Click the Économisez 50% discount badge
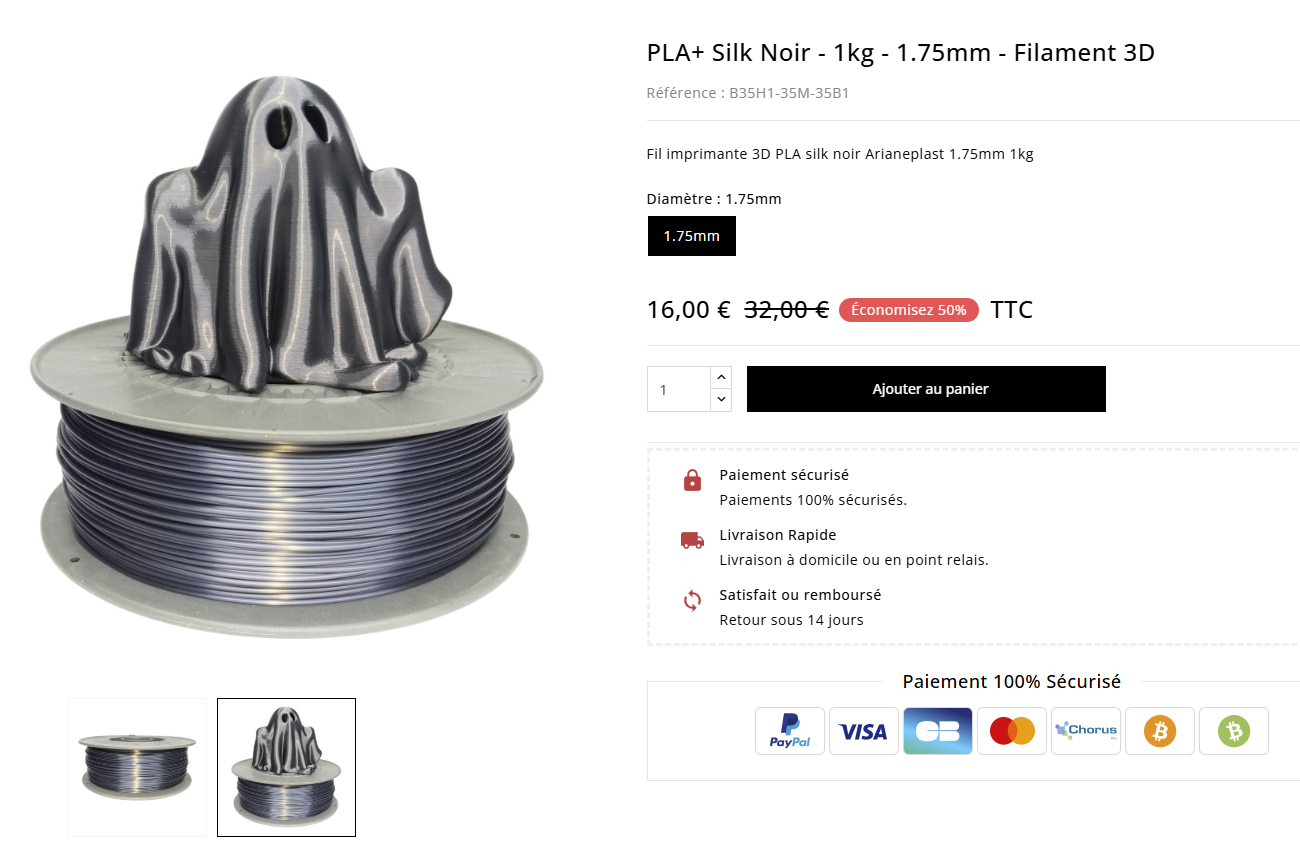1300x854 pixels. [x=909, y=310]
